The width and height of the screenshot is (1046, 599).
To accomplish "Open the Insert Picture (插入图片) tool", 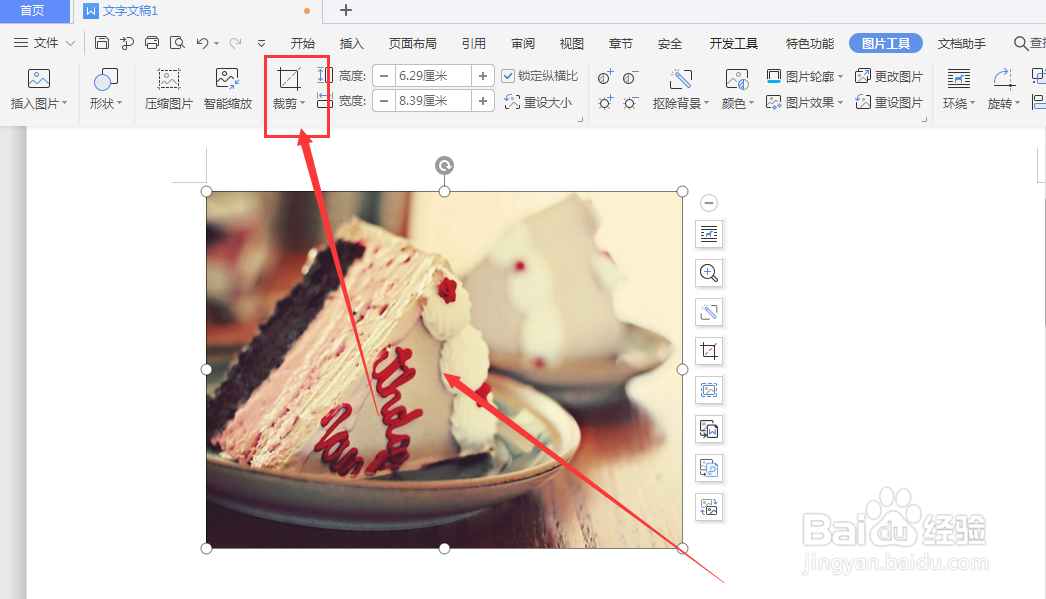I will point(39,88).
